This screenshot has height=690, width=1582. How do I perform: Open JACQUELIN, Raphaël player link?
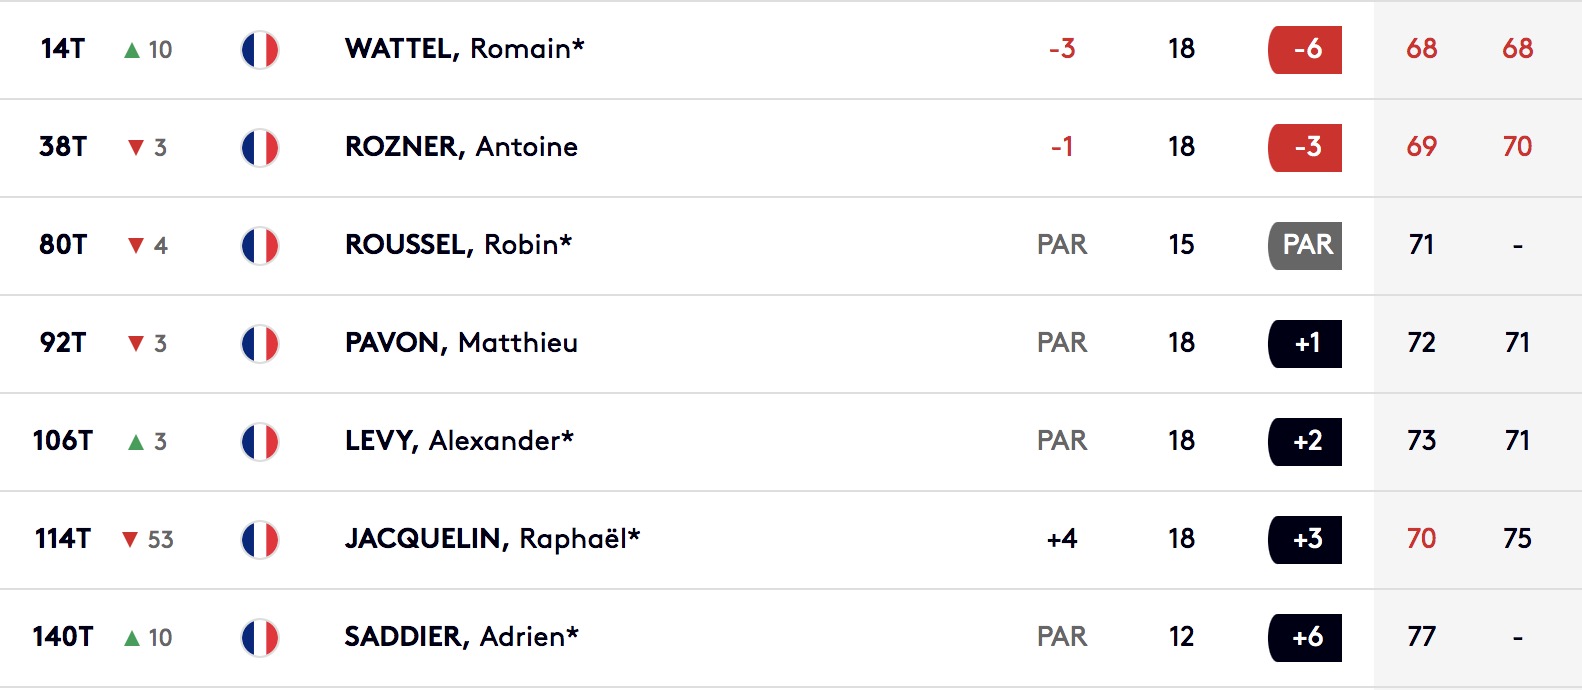coord(492,539)
